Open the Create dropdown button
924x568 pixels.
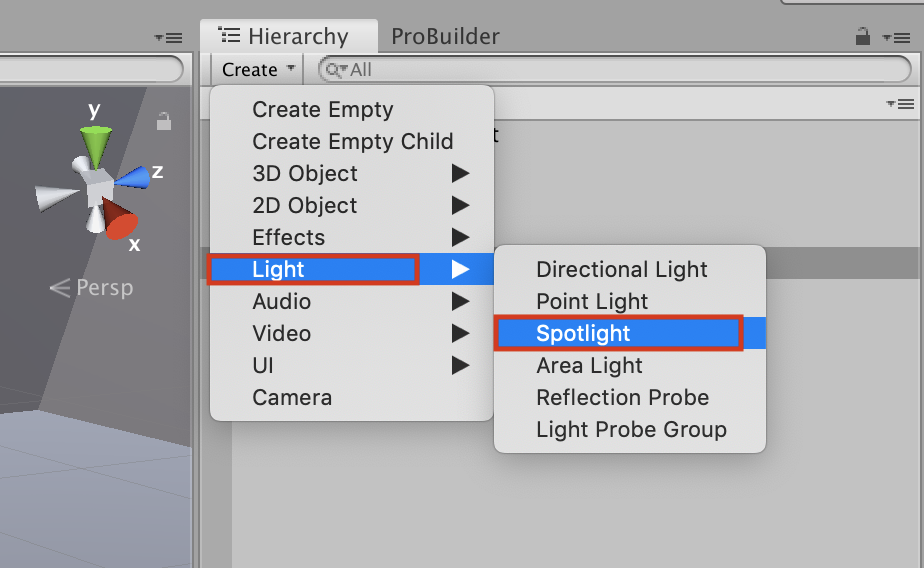(x=258, y=70)
